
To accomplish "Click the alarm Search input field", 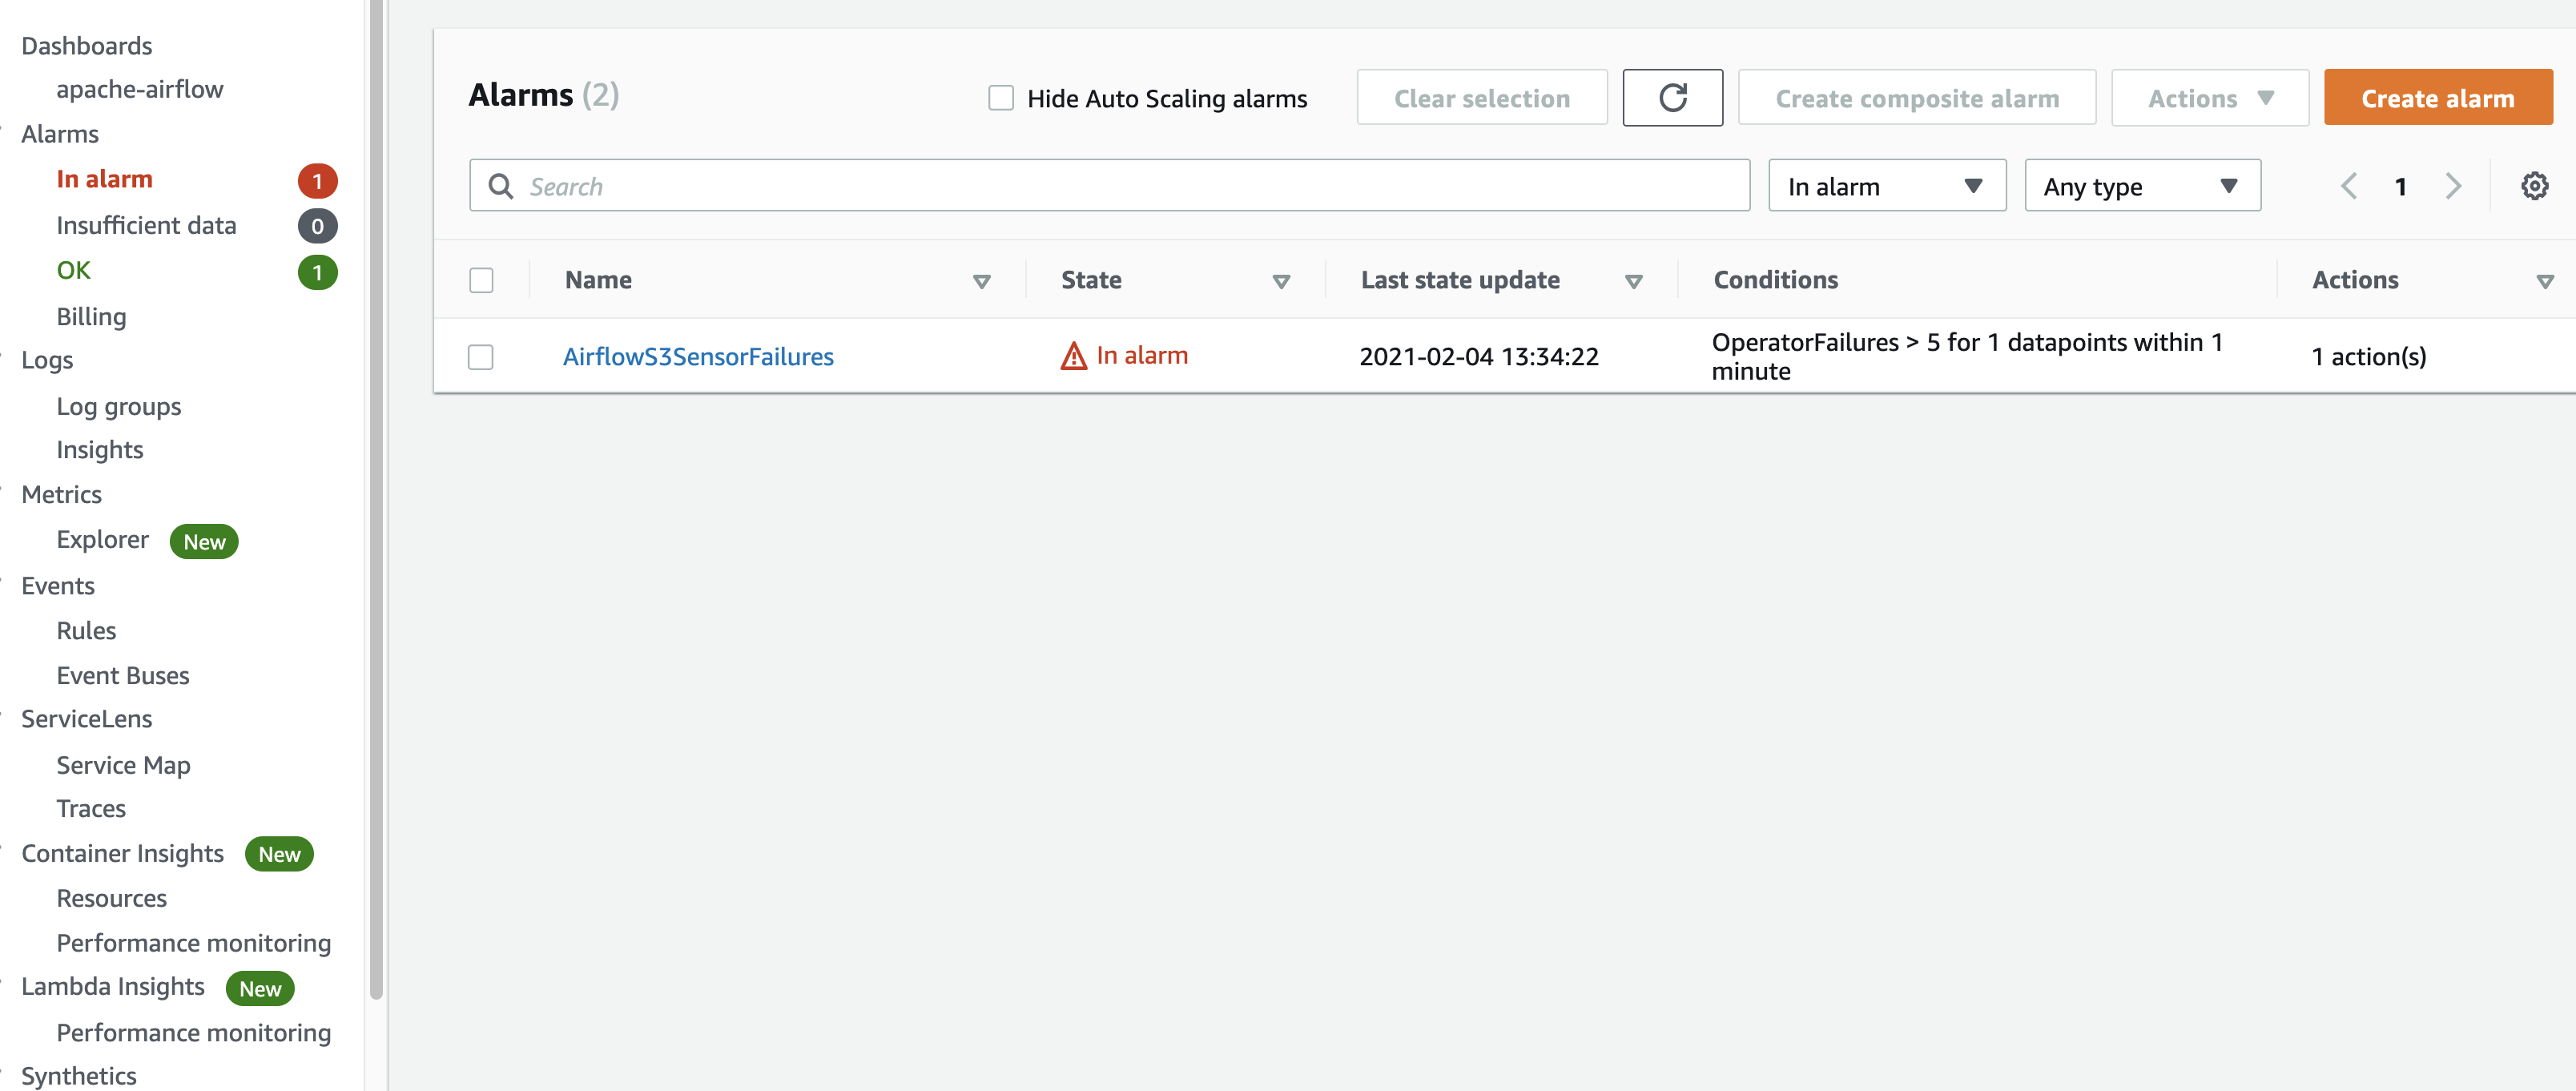I will pos(1110,186).
